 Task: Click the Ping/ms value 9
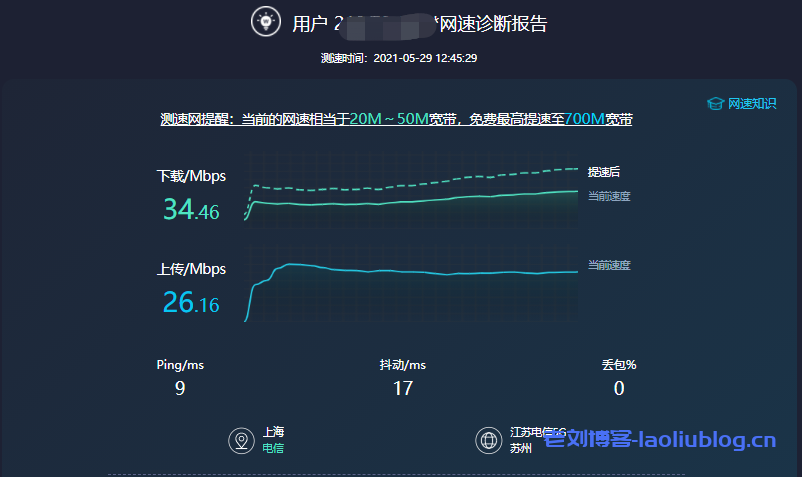180,388
